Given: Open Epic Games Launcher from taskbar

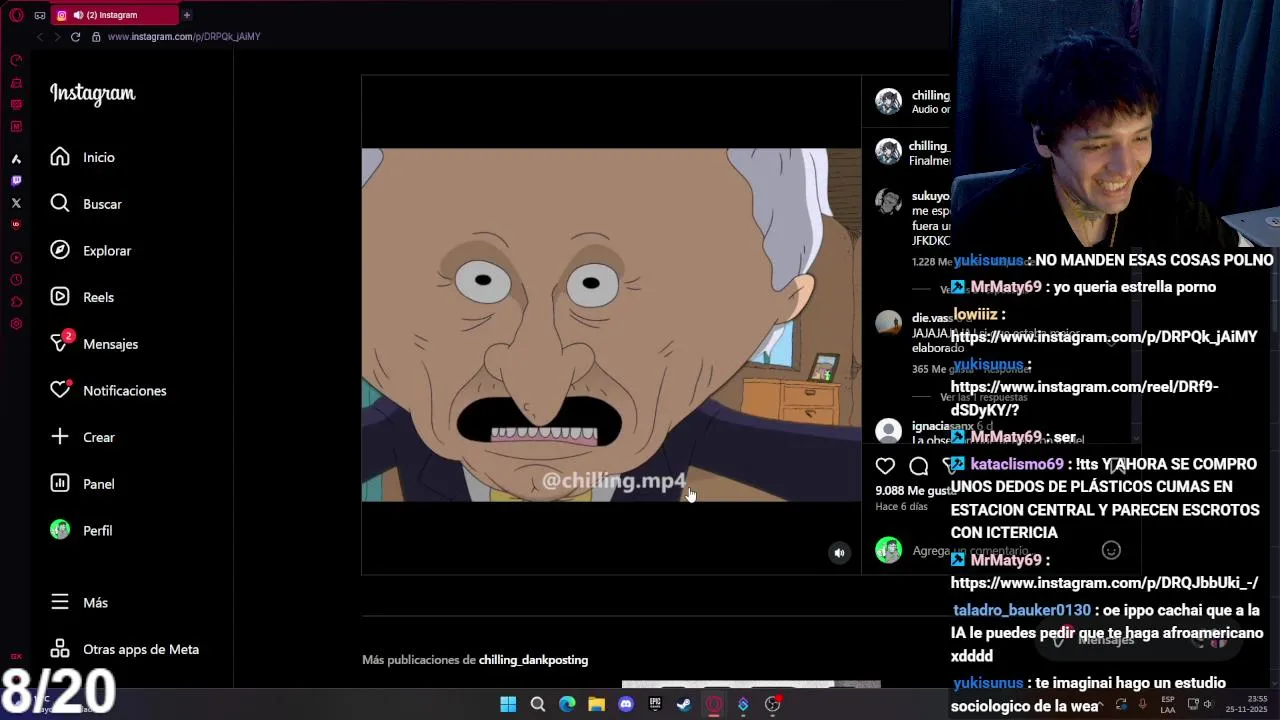Looking at the screenshot, I should click(655, 704).
